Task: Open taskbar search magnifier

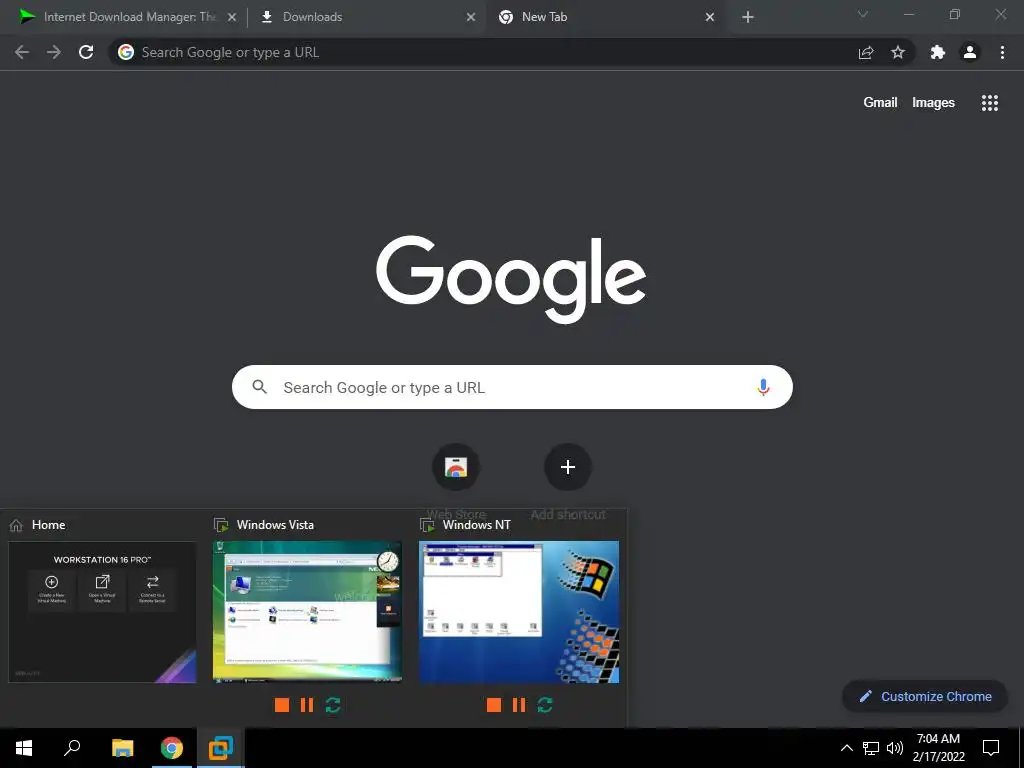Action: [x=72, y=748]
